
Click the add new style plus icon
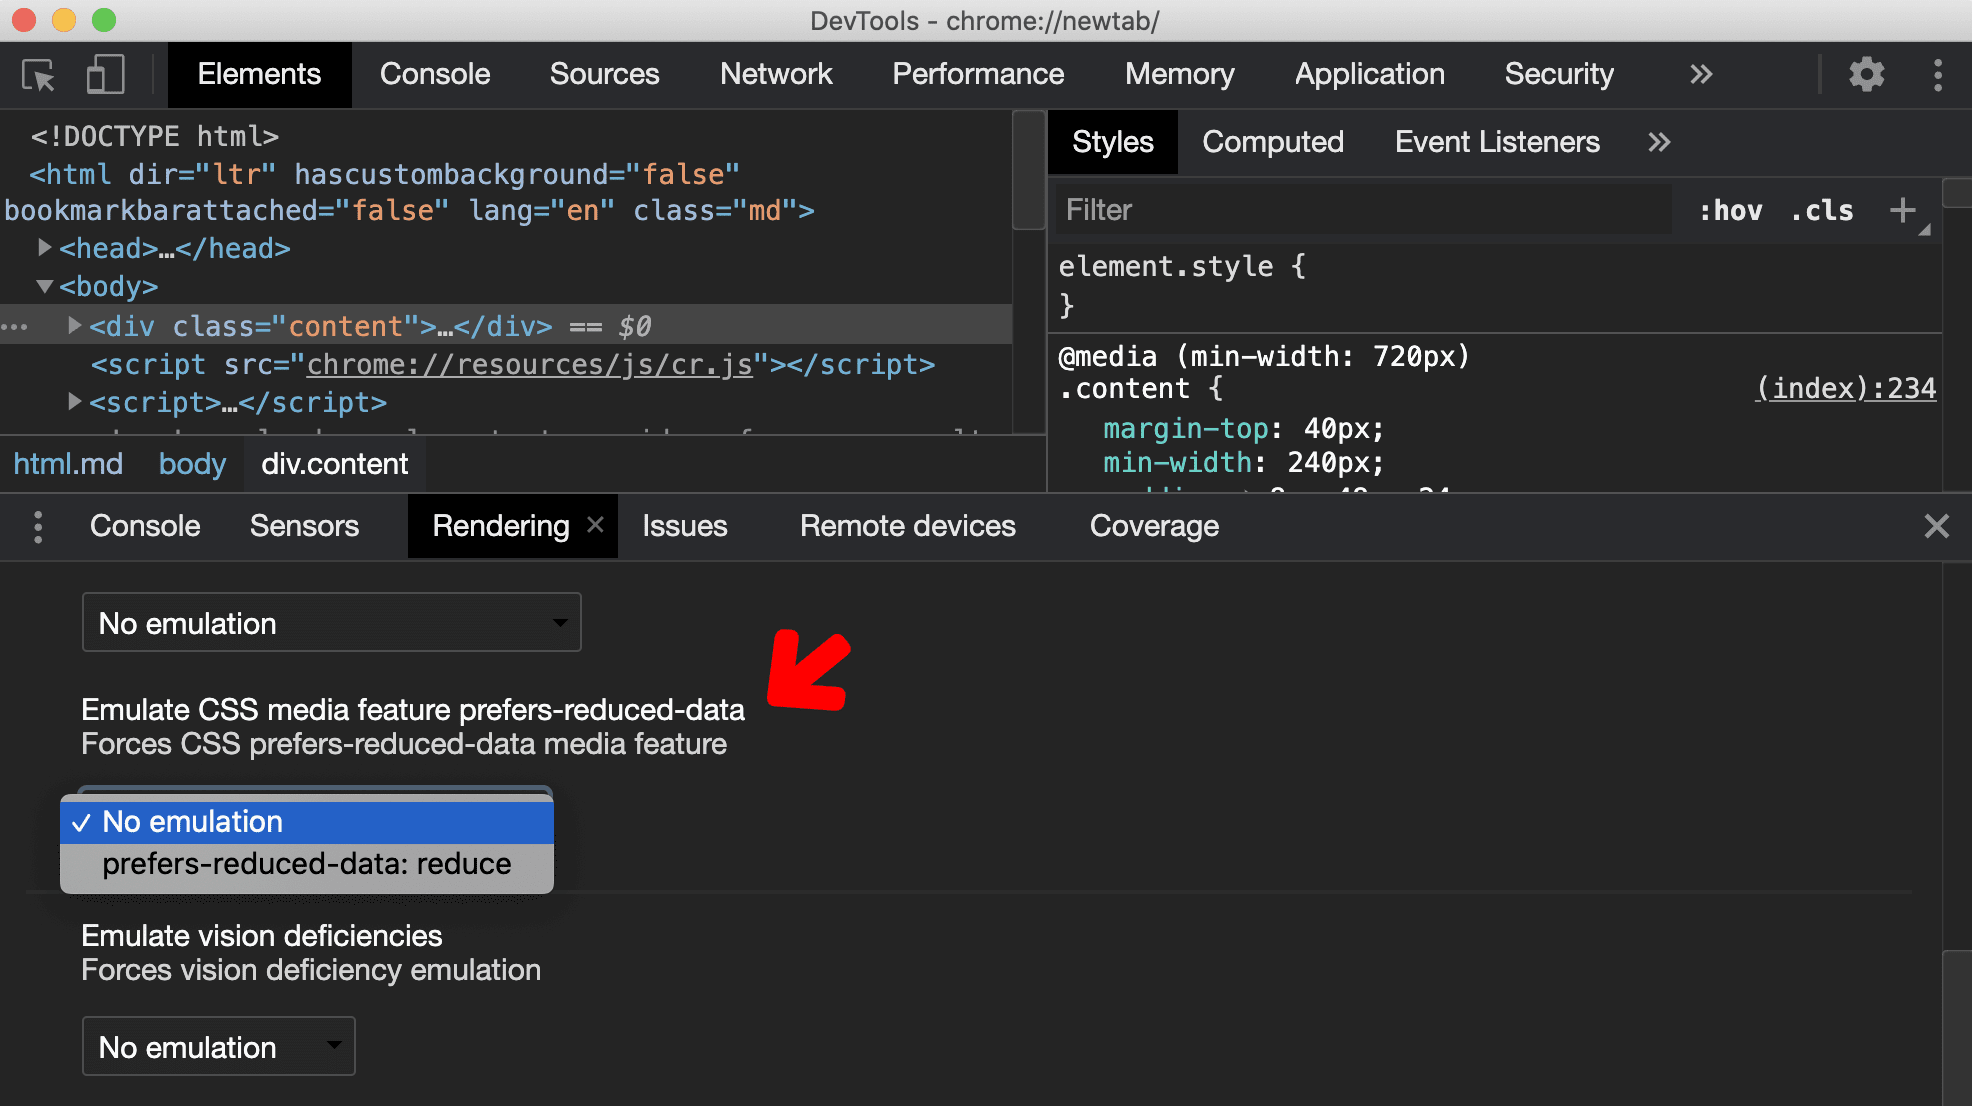click(1903, 210)
